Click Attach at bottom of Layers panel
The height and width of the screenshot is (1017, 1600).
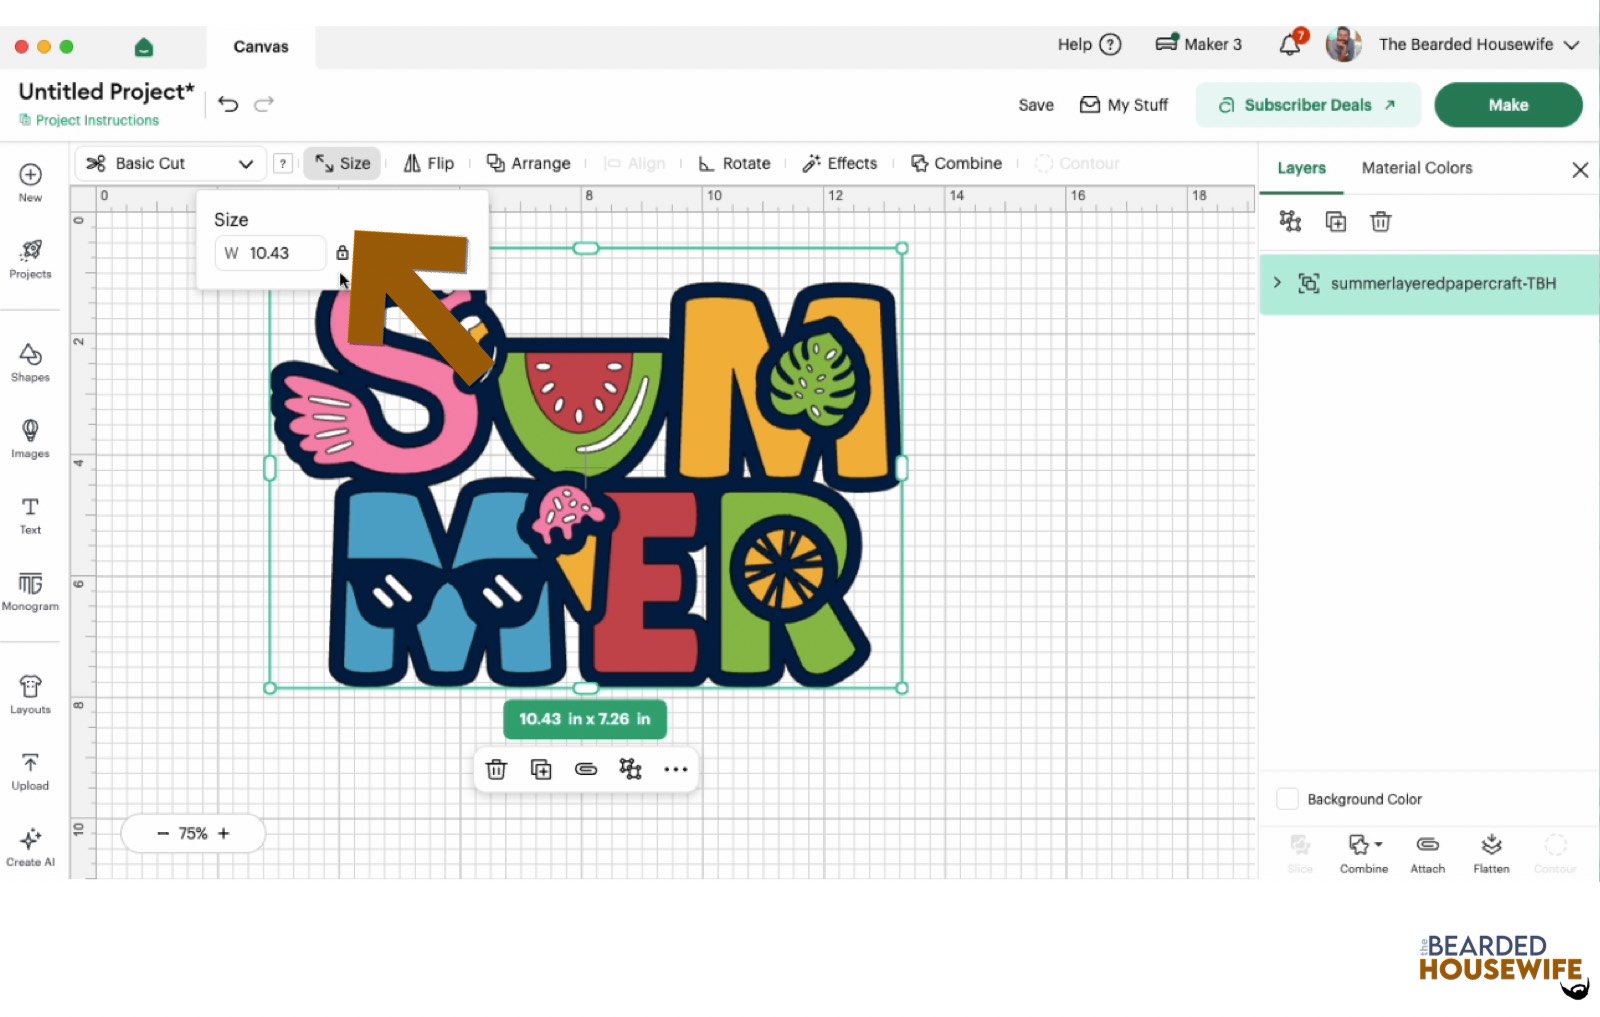click(x=1428, y=854)
